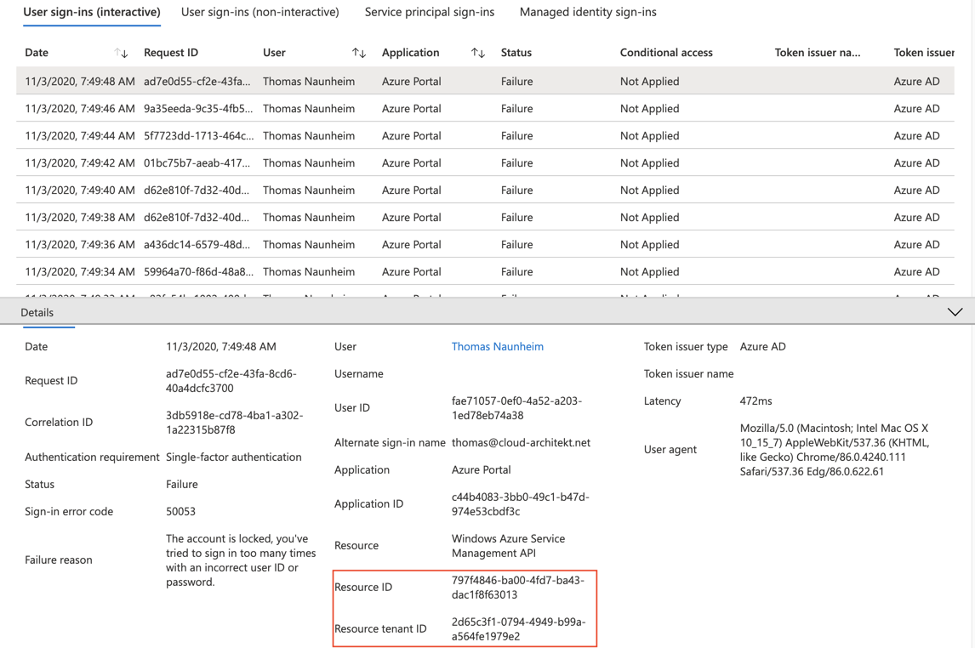
Task: Click Windows Azure Service Management API resource
Action: 508,546
